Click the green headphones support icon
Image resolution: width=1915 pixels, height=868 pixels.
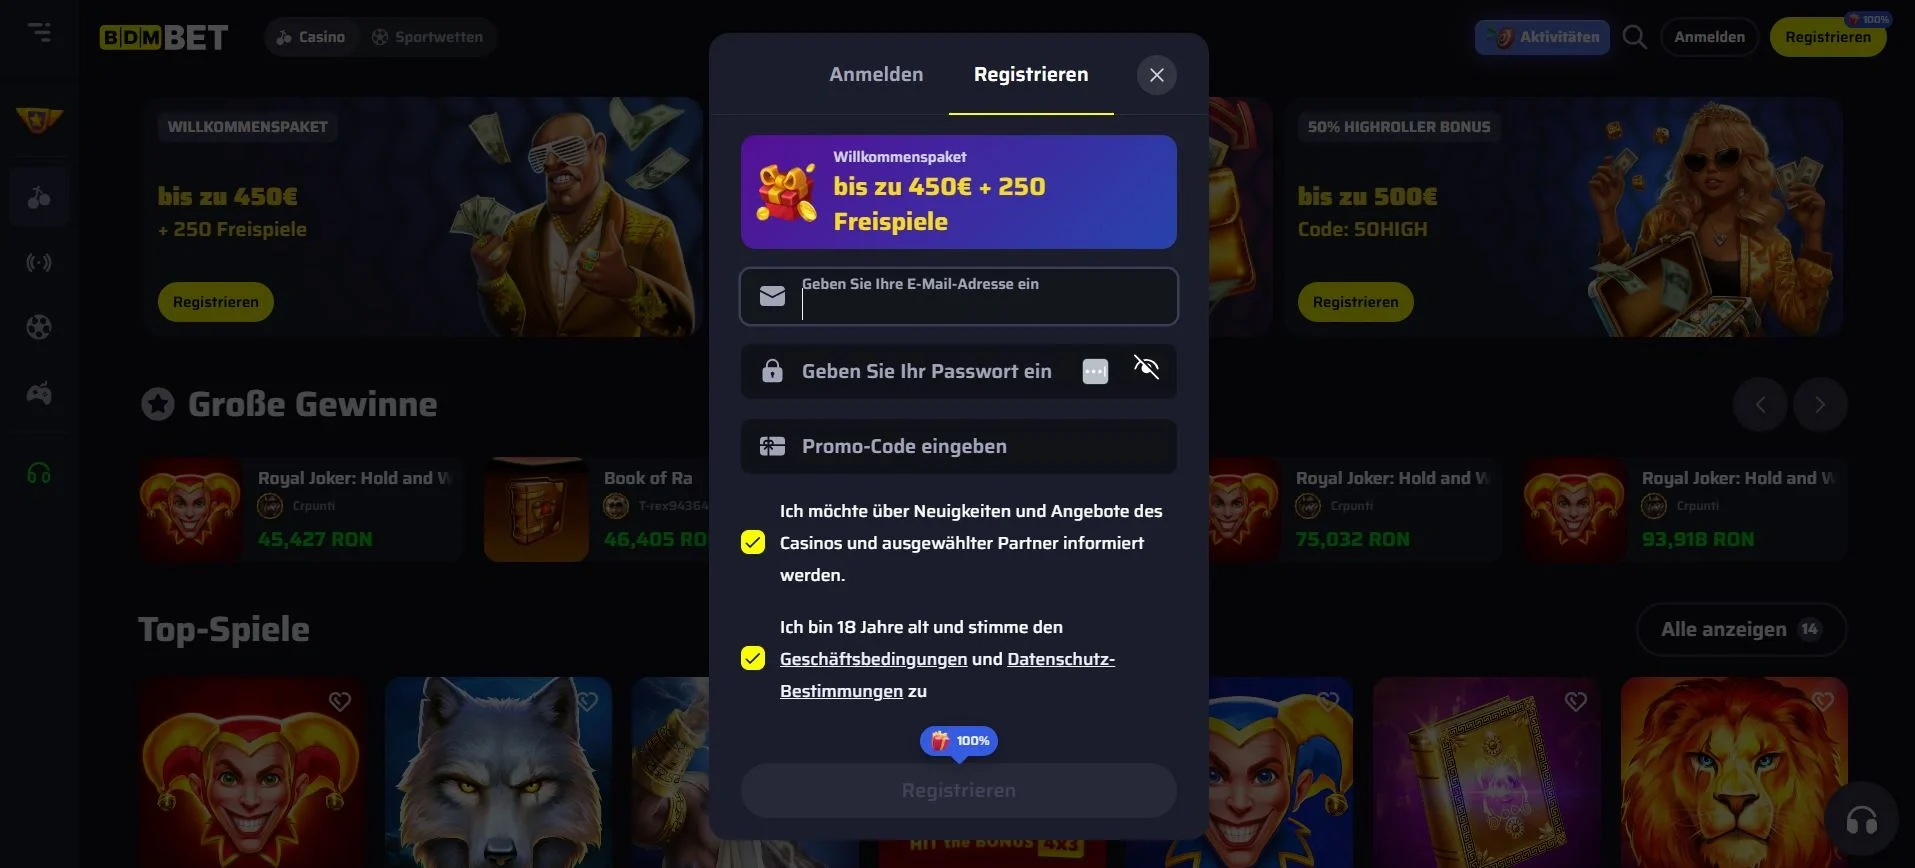(x=39, y=473)
